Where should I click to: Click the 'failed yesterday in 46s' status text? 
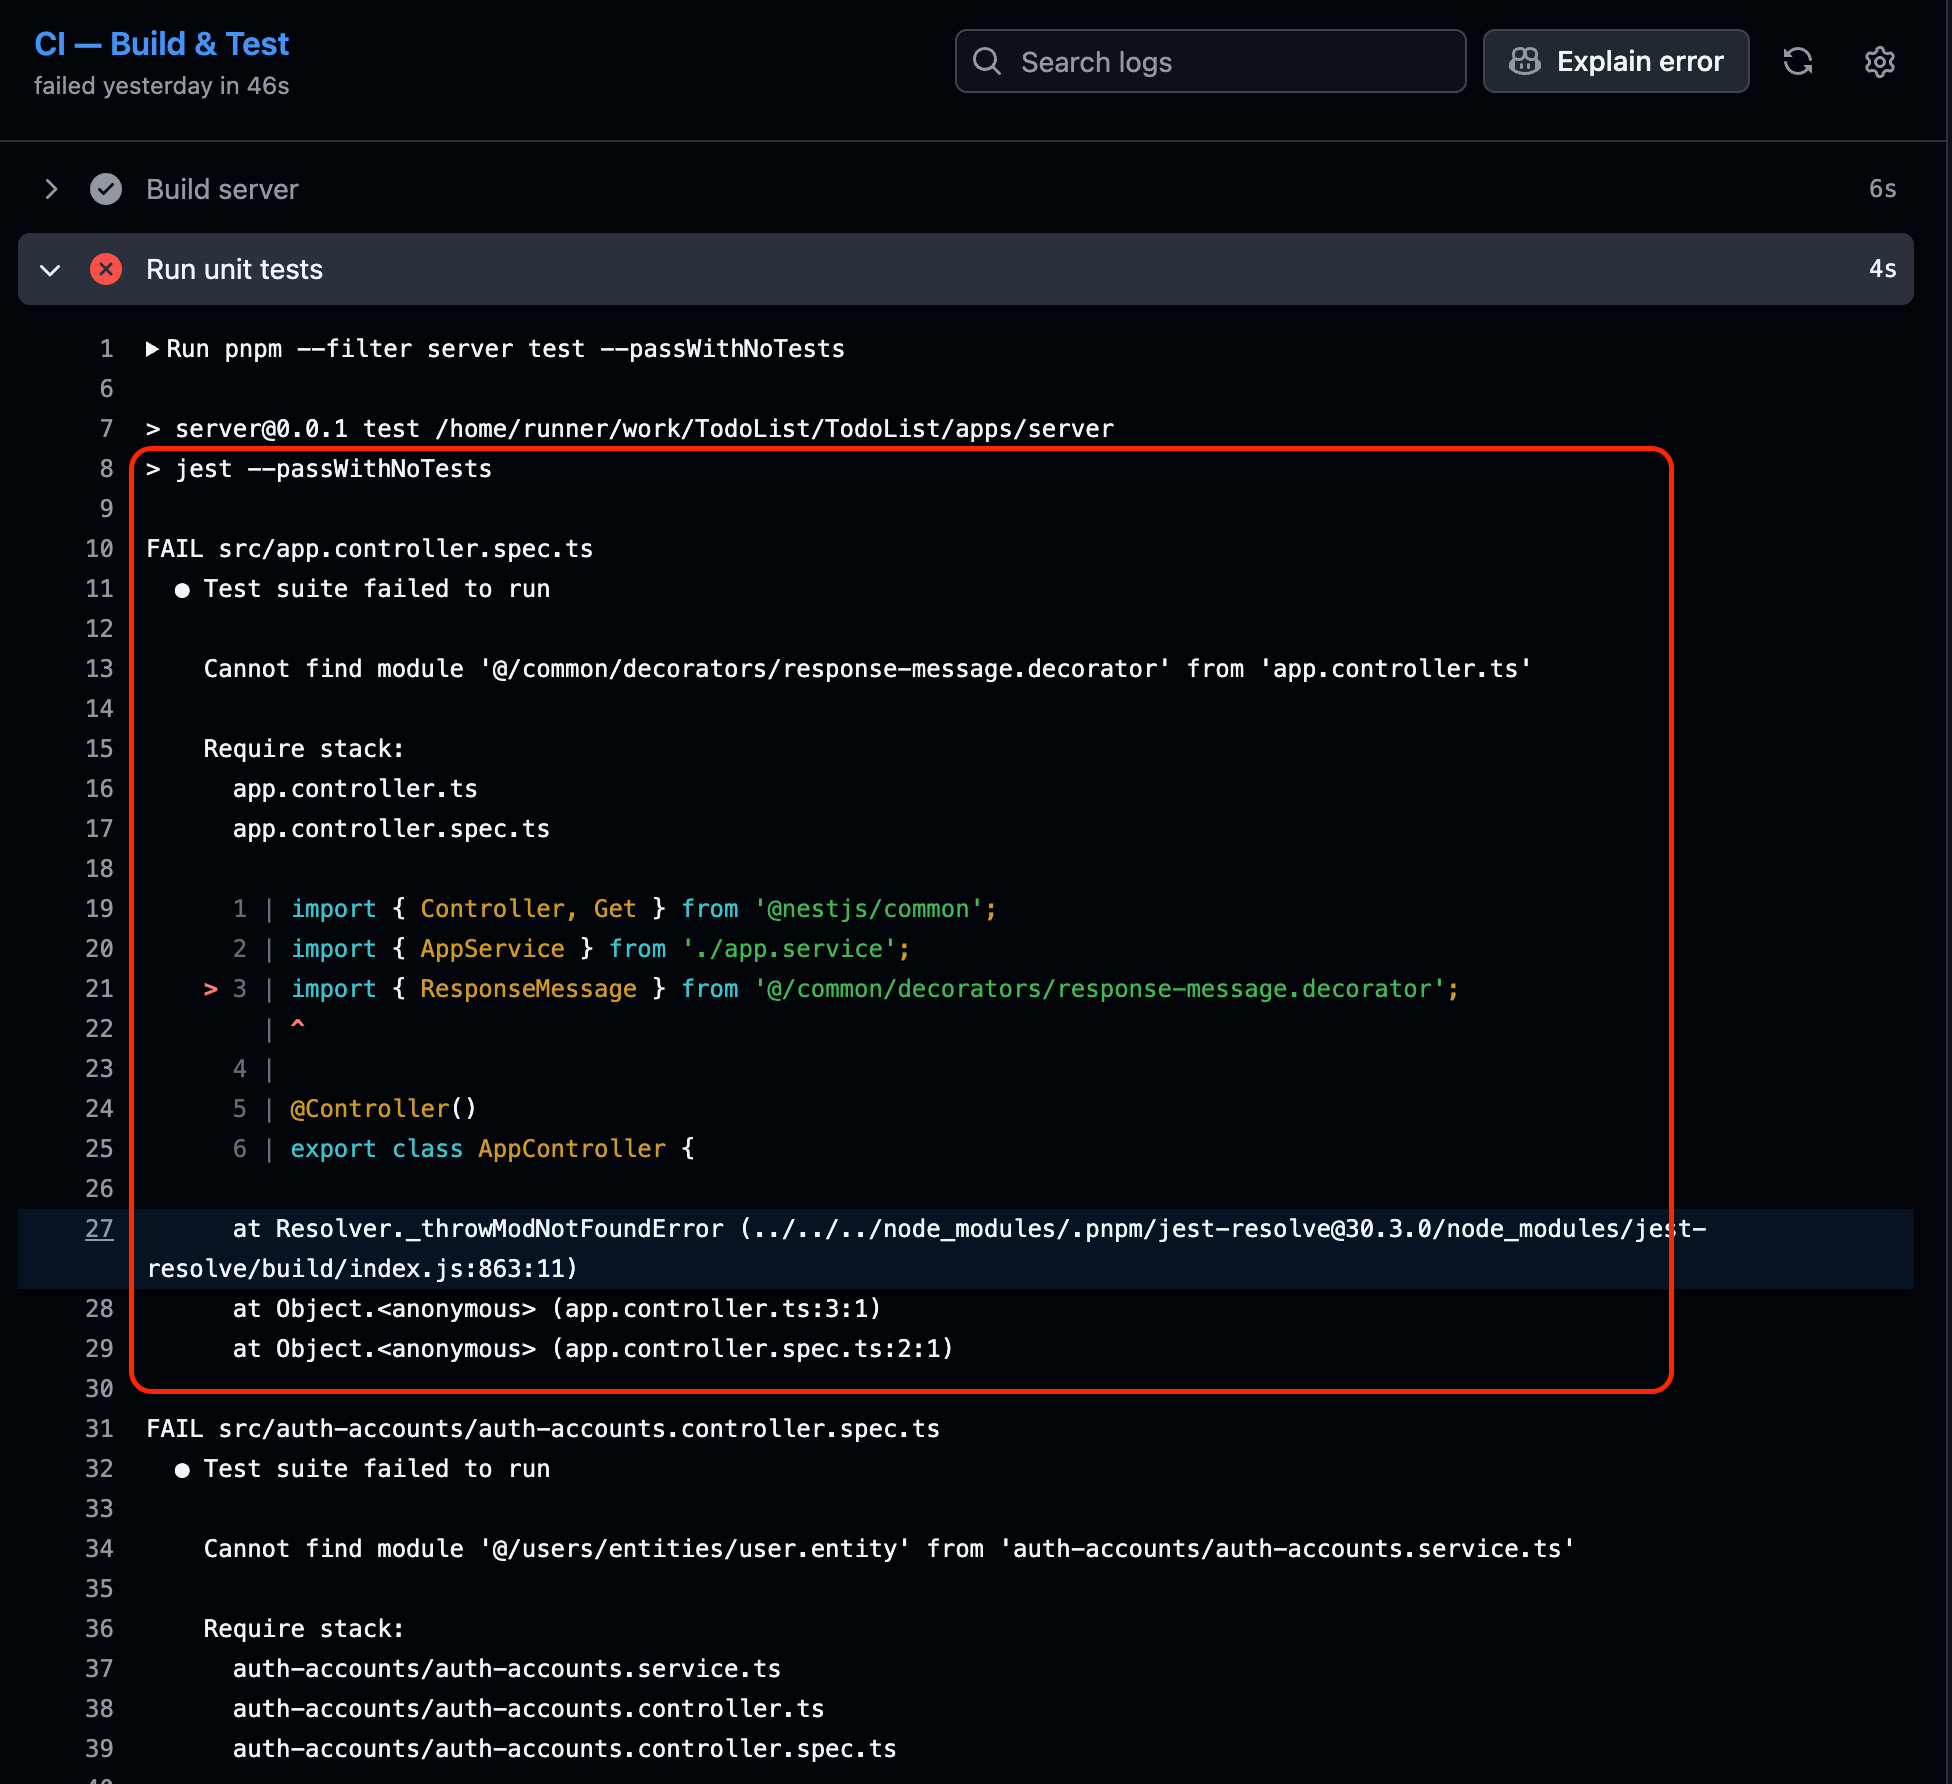[x=161, y=86]
